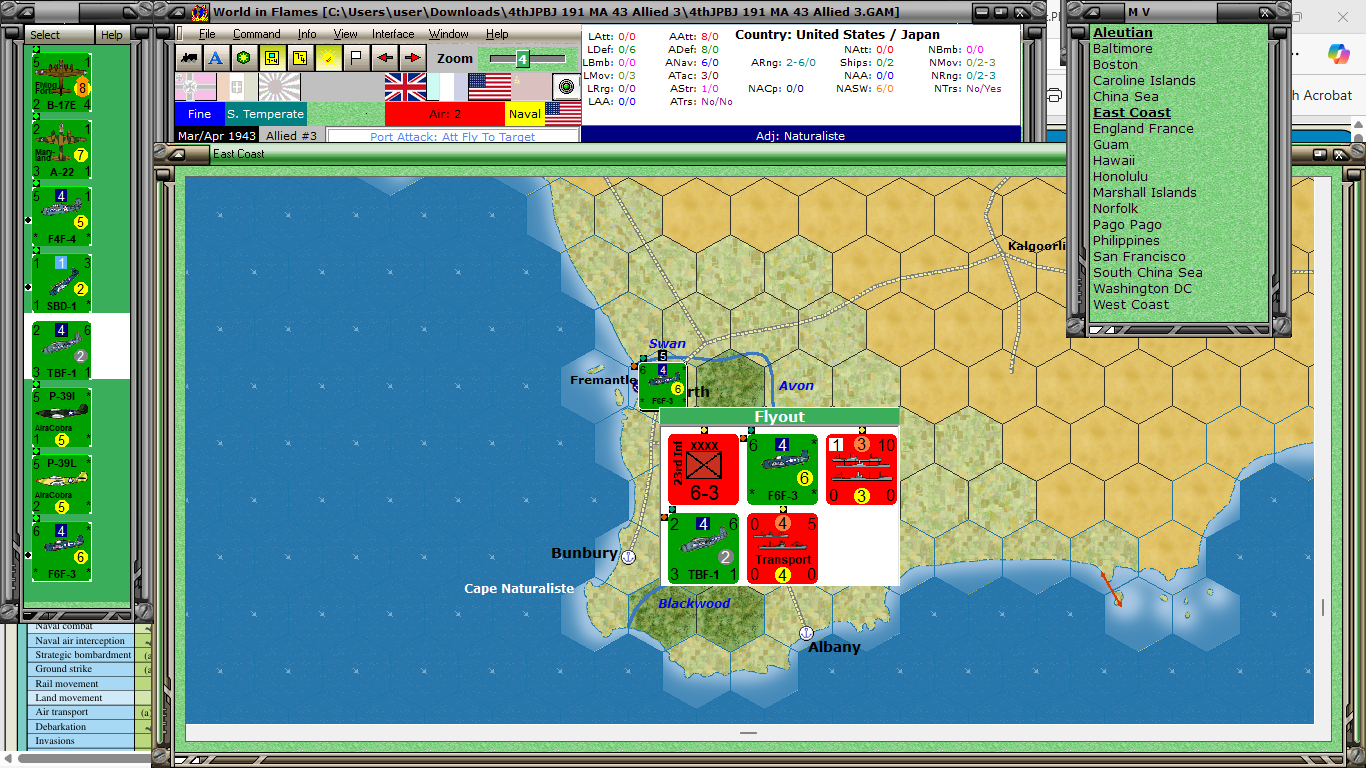
Task: Click the red Air: 2 indicator
Action: tap(445, 114)
